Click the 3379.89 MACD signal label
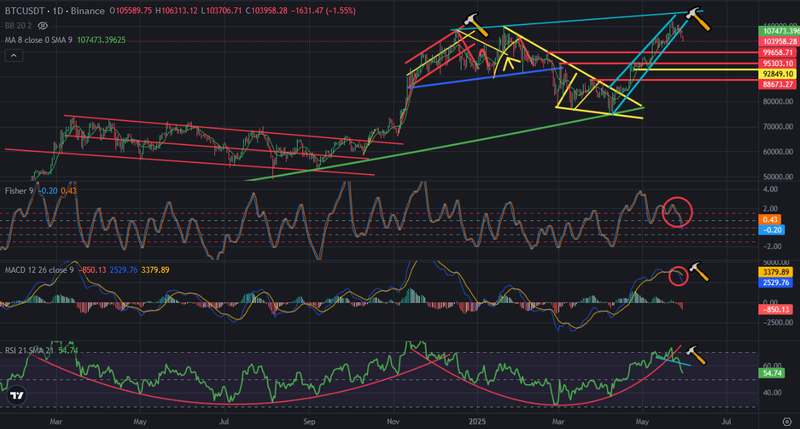The width and height of the screenshot is (800, 429). [x=776, y=272]
